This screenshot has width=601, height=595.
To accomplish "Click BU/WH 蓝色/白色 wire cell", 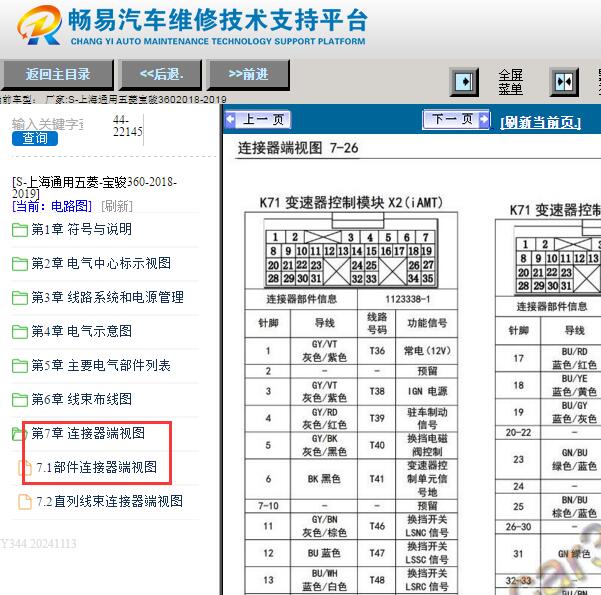I will click(x=324, y=580).
